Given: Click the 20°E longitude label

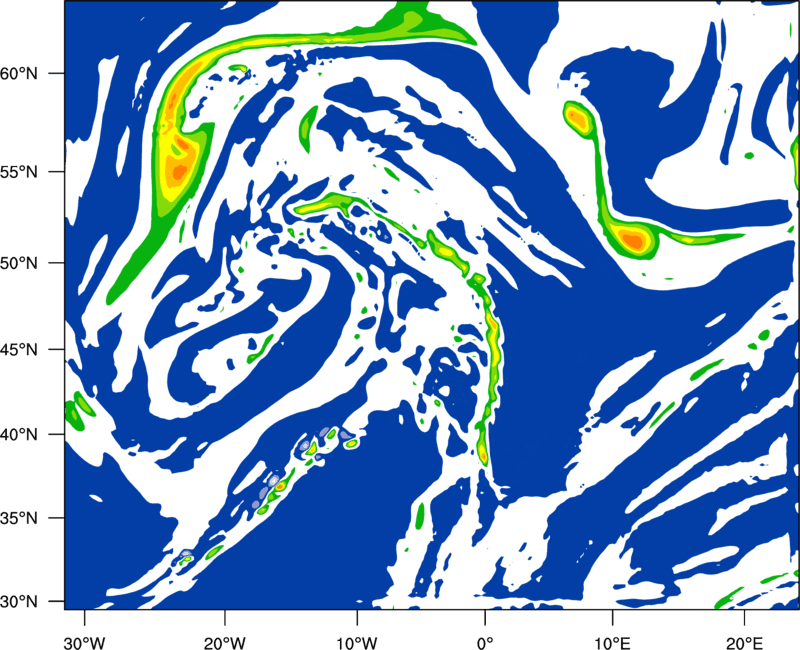Looking at the screenshot, I should [744, 643].
